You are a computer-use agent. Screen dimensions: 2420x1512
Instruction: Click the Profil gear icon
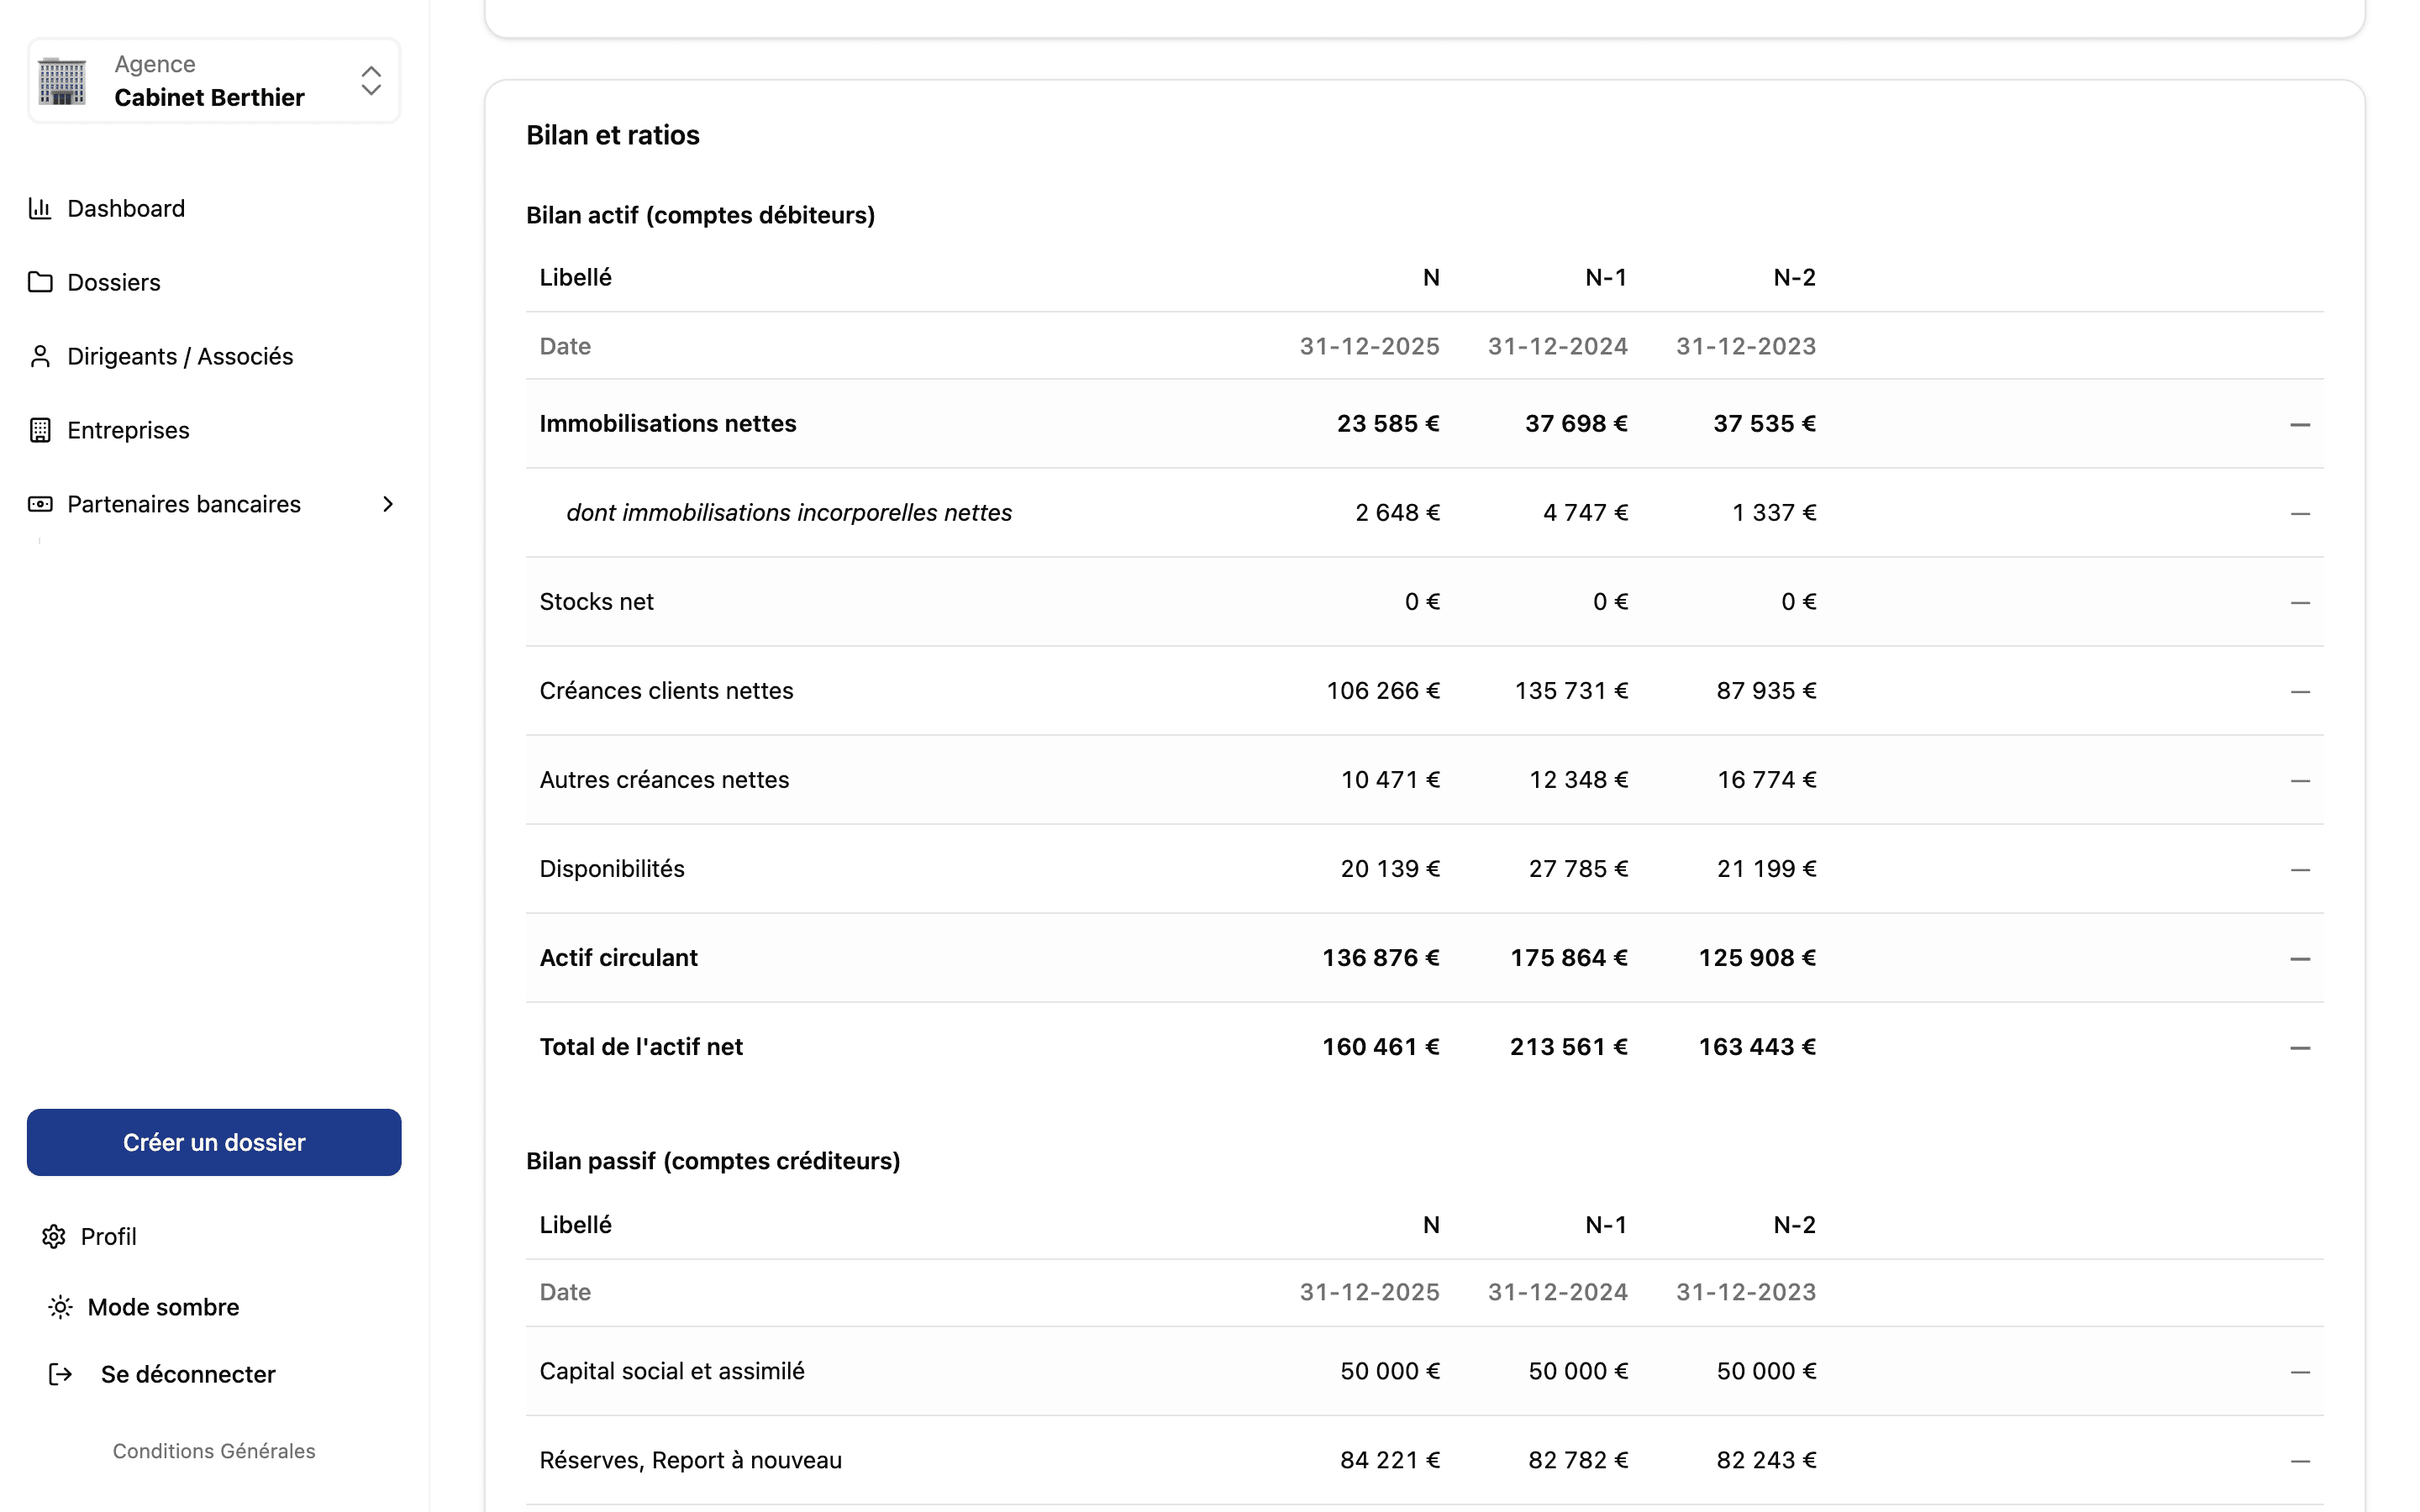tap(54, 1237)
